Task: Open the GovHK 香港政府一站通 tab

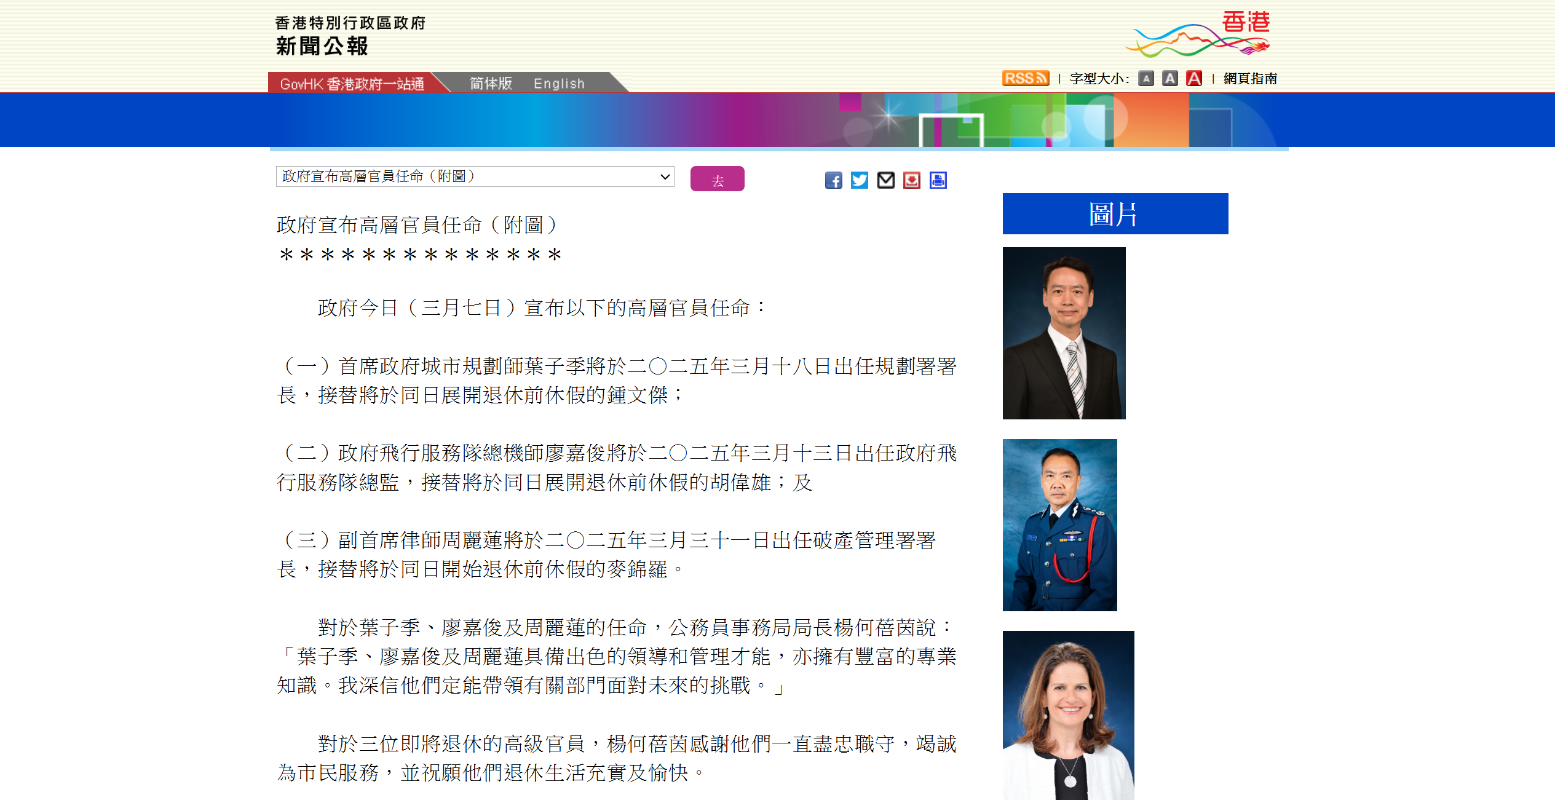Action: 352,84
